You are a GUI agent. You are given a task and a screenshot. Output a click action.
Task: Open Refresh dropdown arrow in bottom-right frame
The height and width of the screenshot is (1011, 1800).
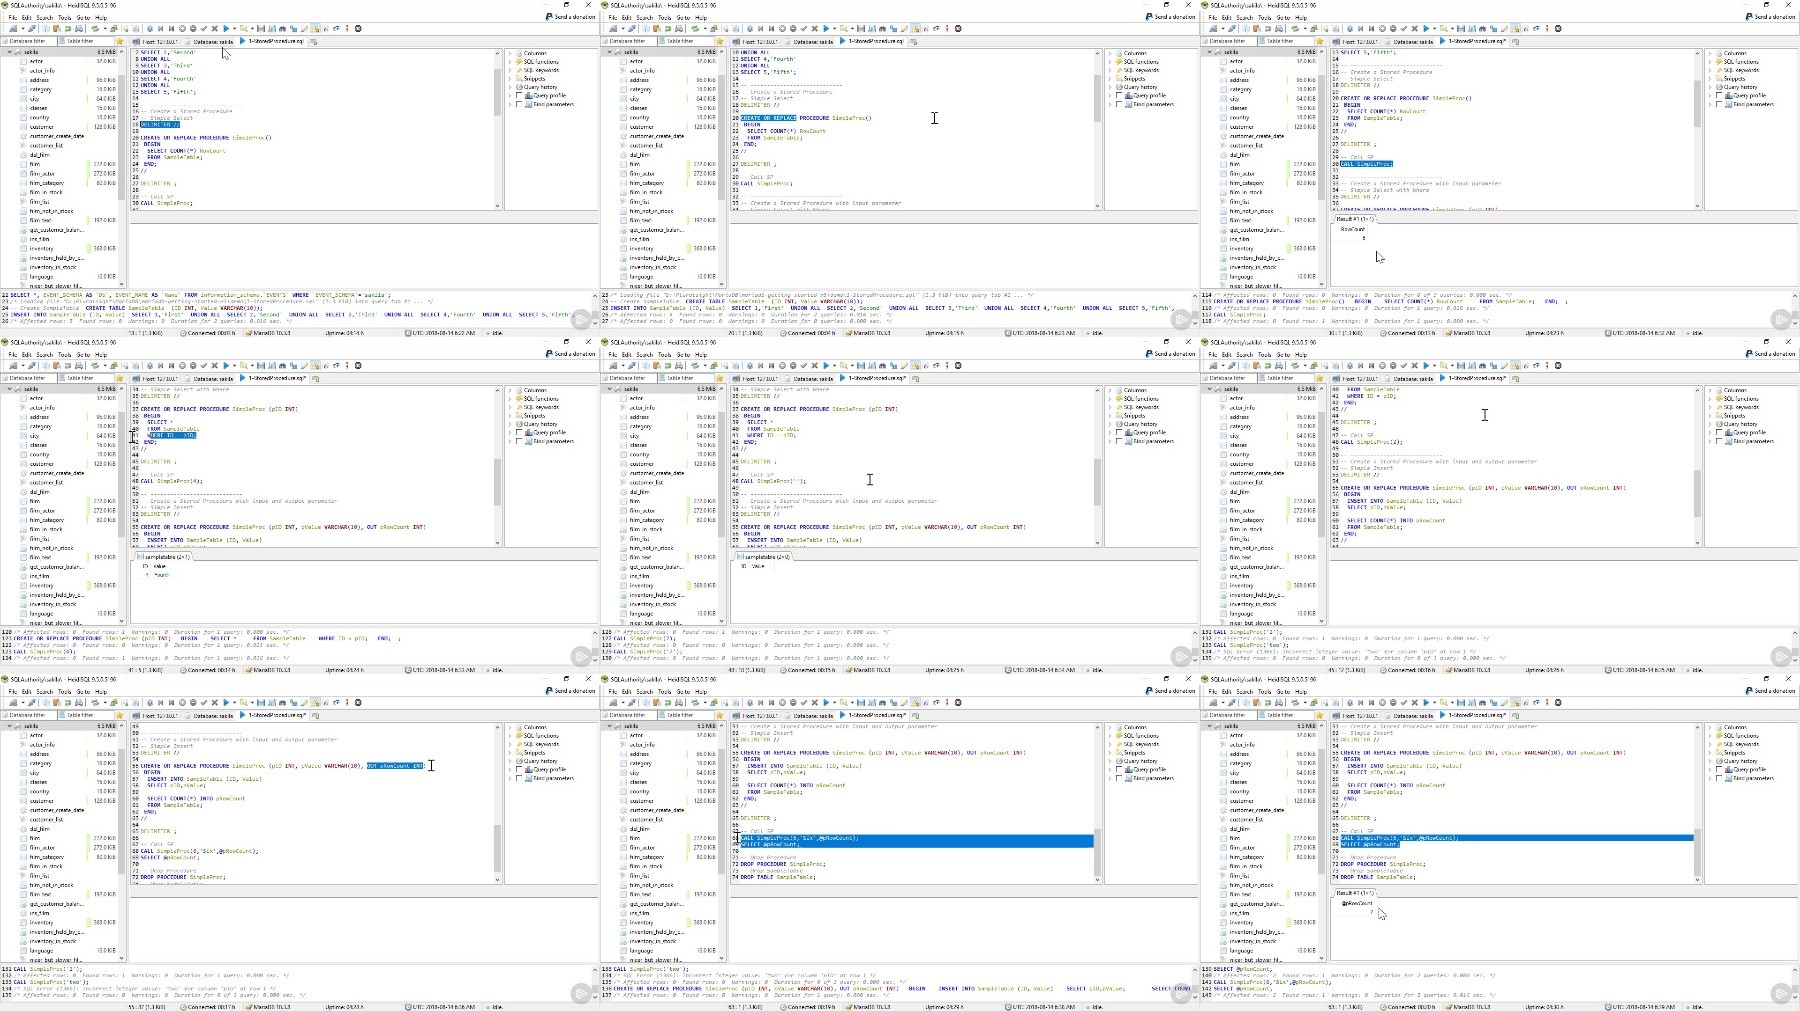point(1305,702)
